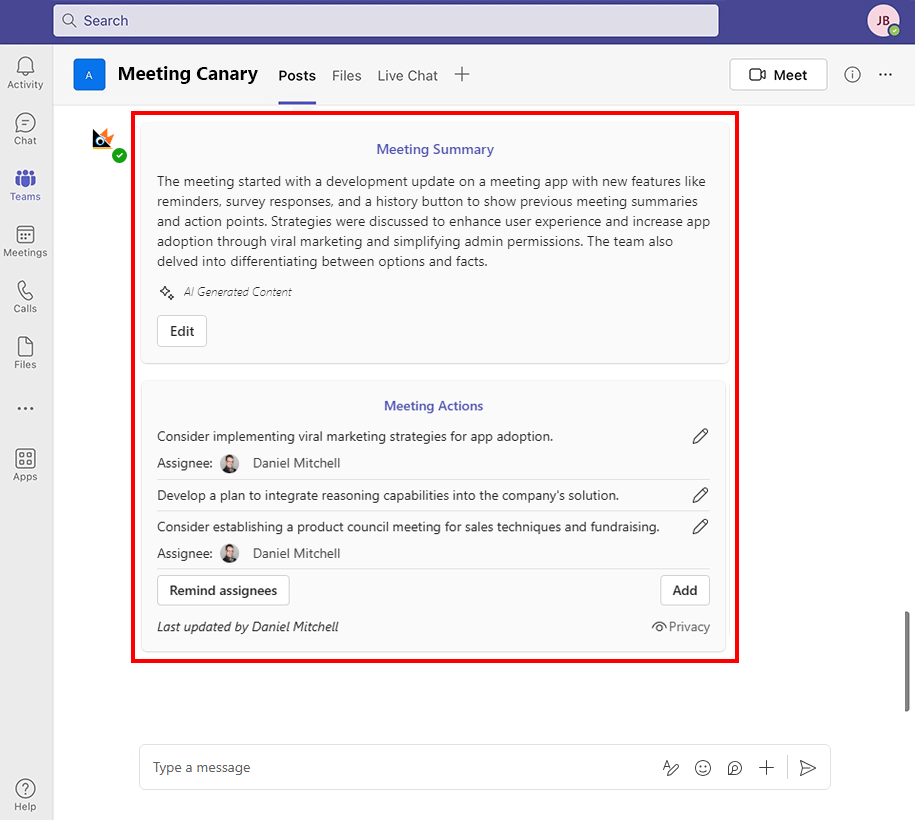
Task: Open the Teams section from the sidebar
Action: pyautogui.click(x=25, y=182)
